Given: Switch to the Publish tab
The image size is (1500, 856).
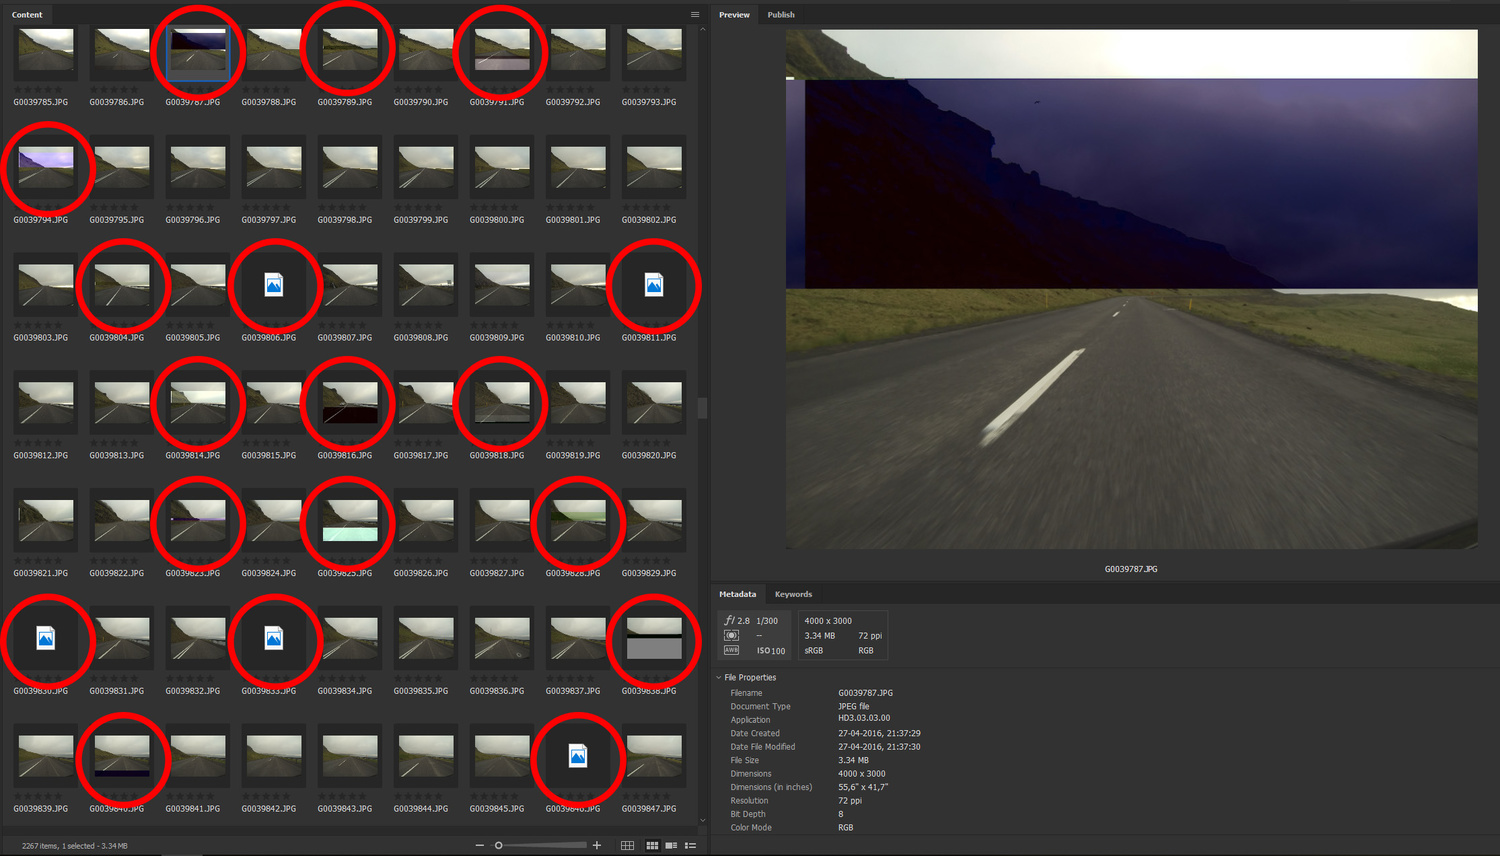Looking at the screenshot, I should [x=781, y=15].
